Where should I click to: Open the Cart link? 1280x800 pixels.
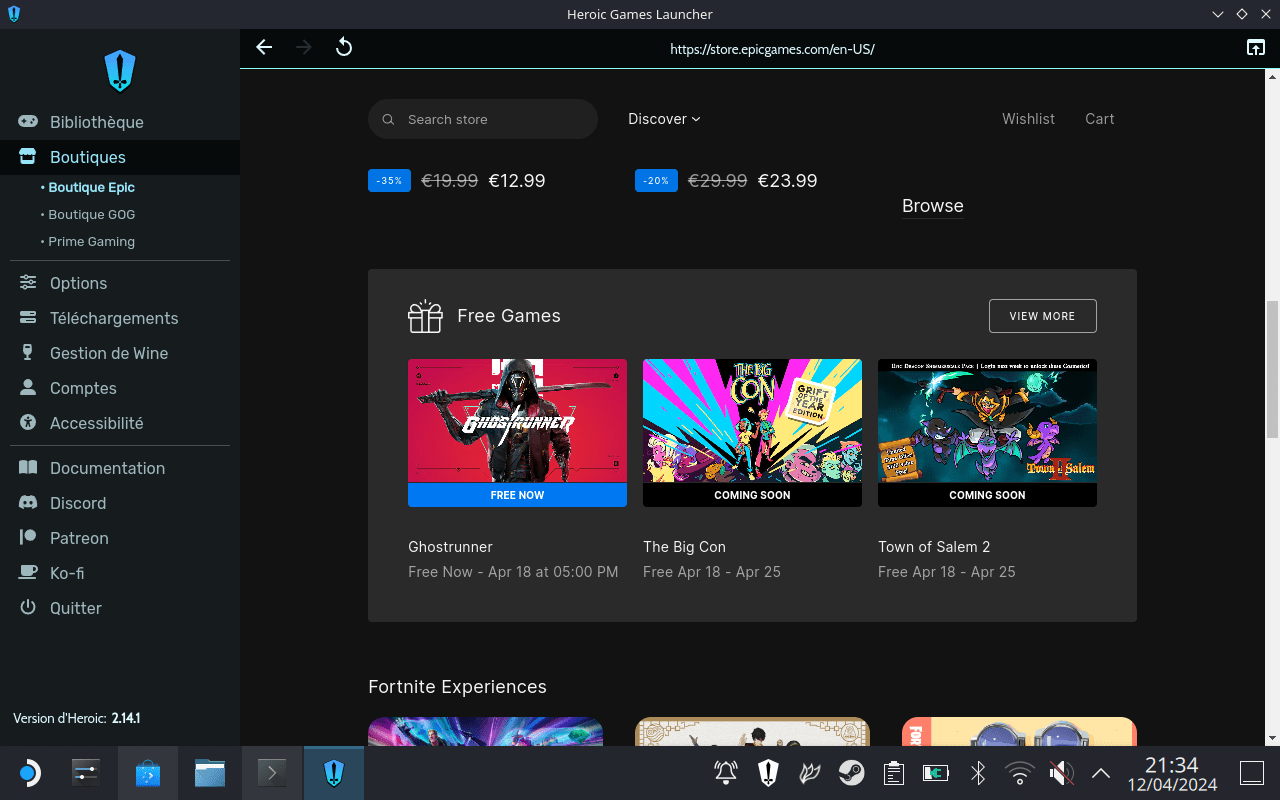coord(1099,119)
